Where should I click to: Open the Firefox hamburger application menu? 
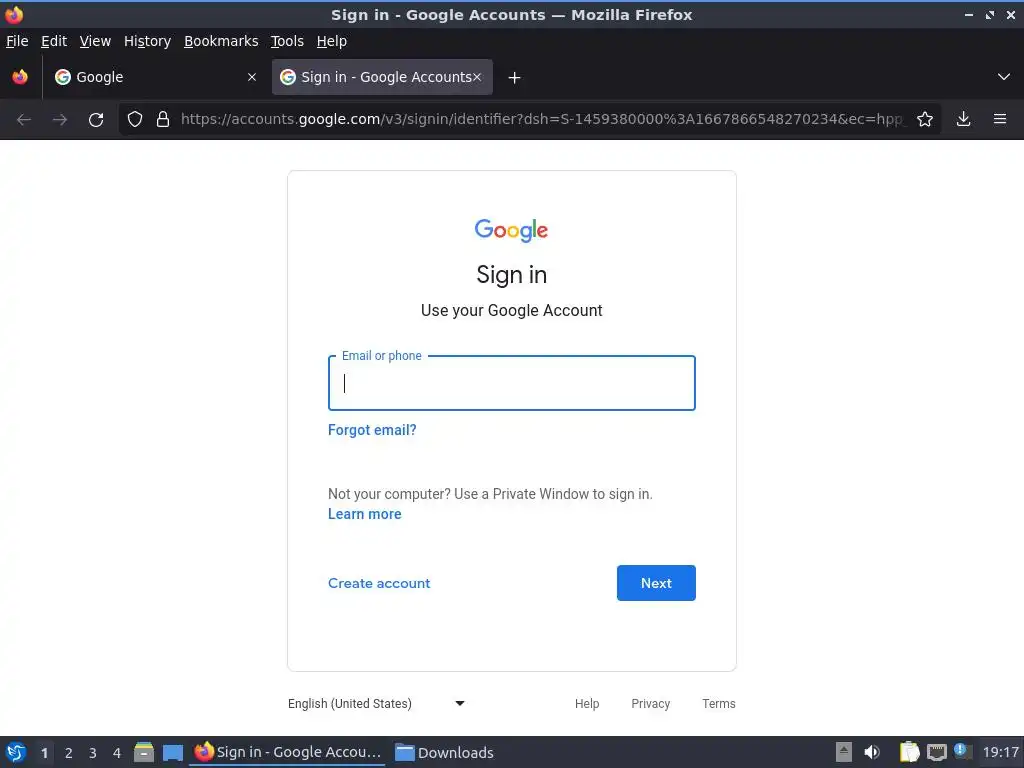click(1000, 119)
